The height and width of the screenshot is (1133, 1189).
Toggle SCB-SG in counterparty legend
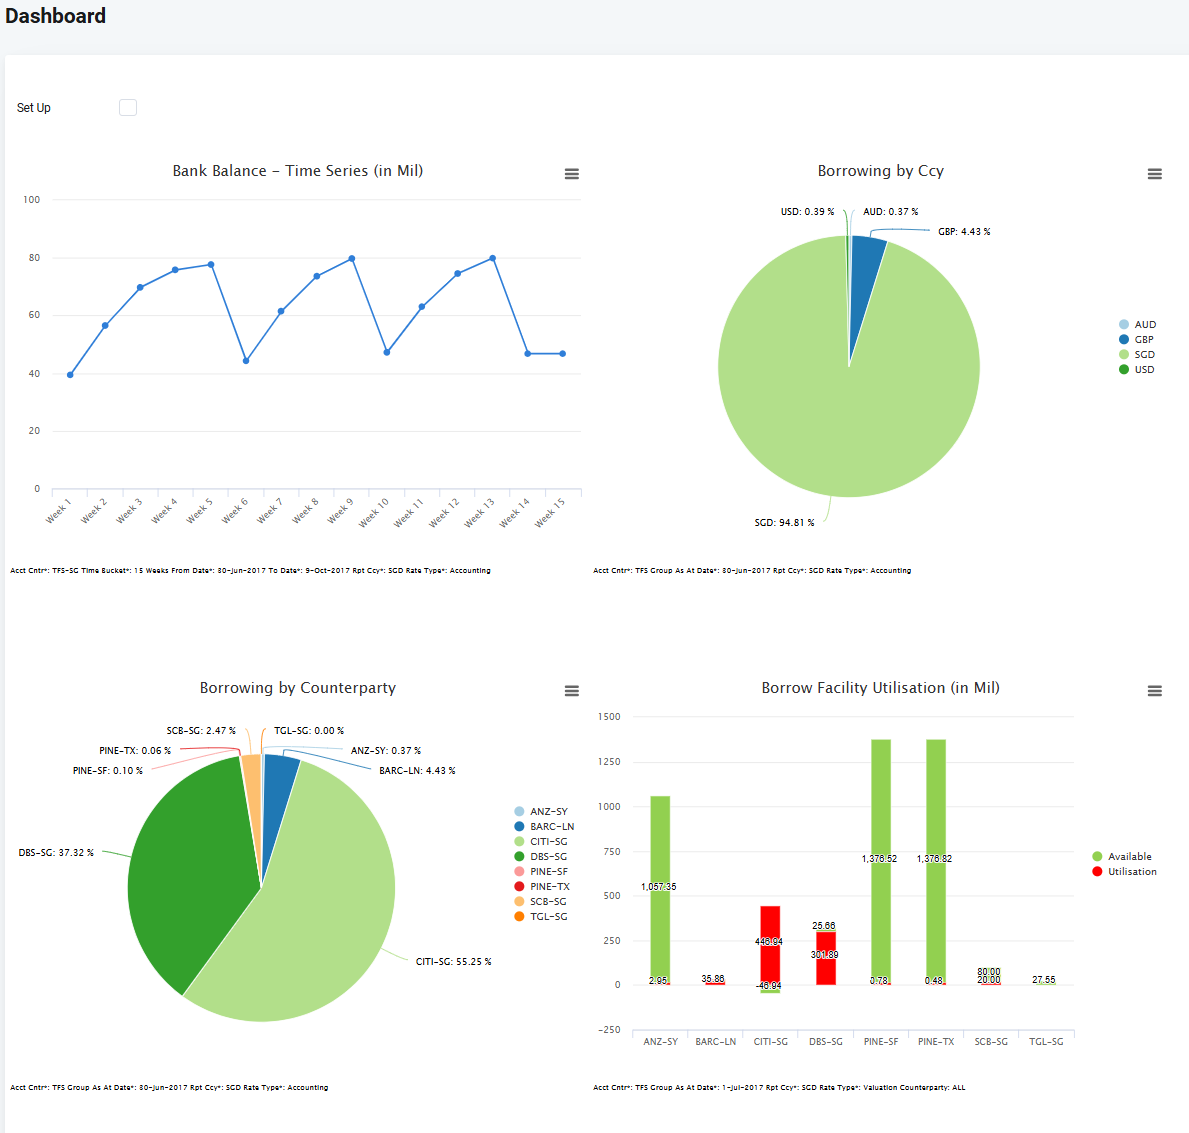point(548,902)
